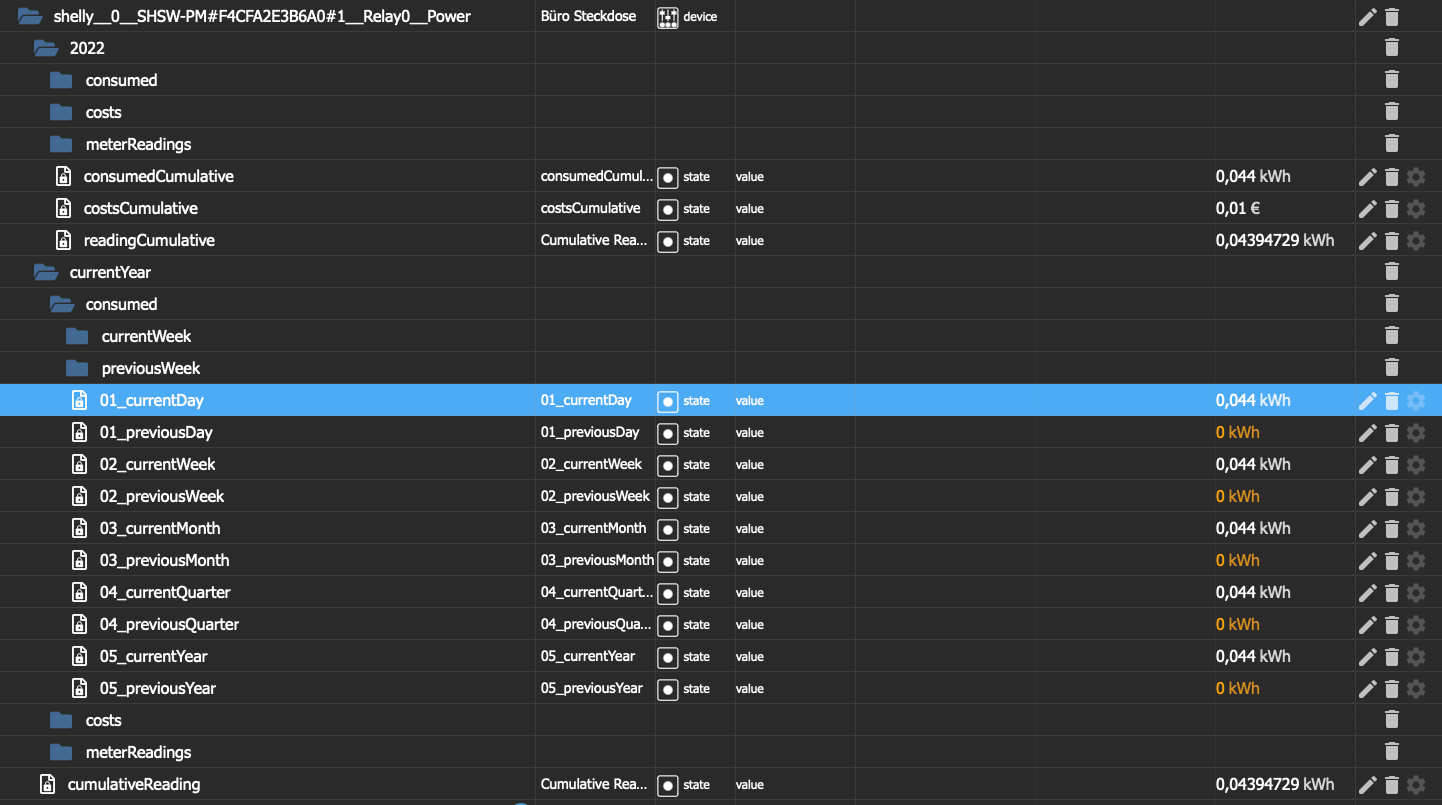Delete the 01_previousDay state
The image size is (1442, 805).
(x=1391, y=433)
